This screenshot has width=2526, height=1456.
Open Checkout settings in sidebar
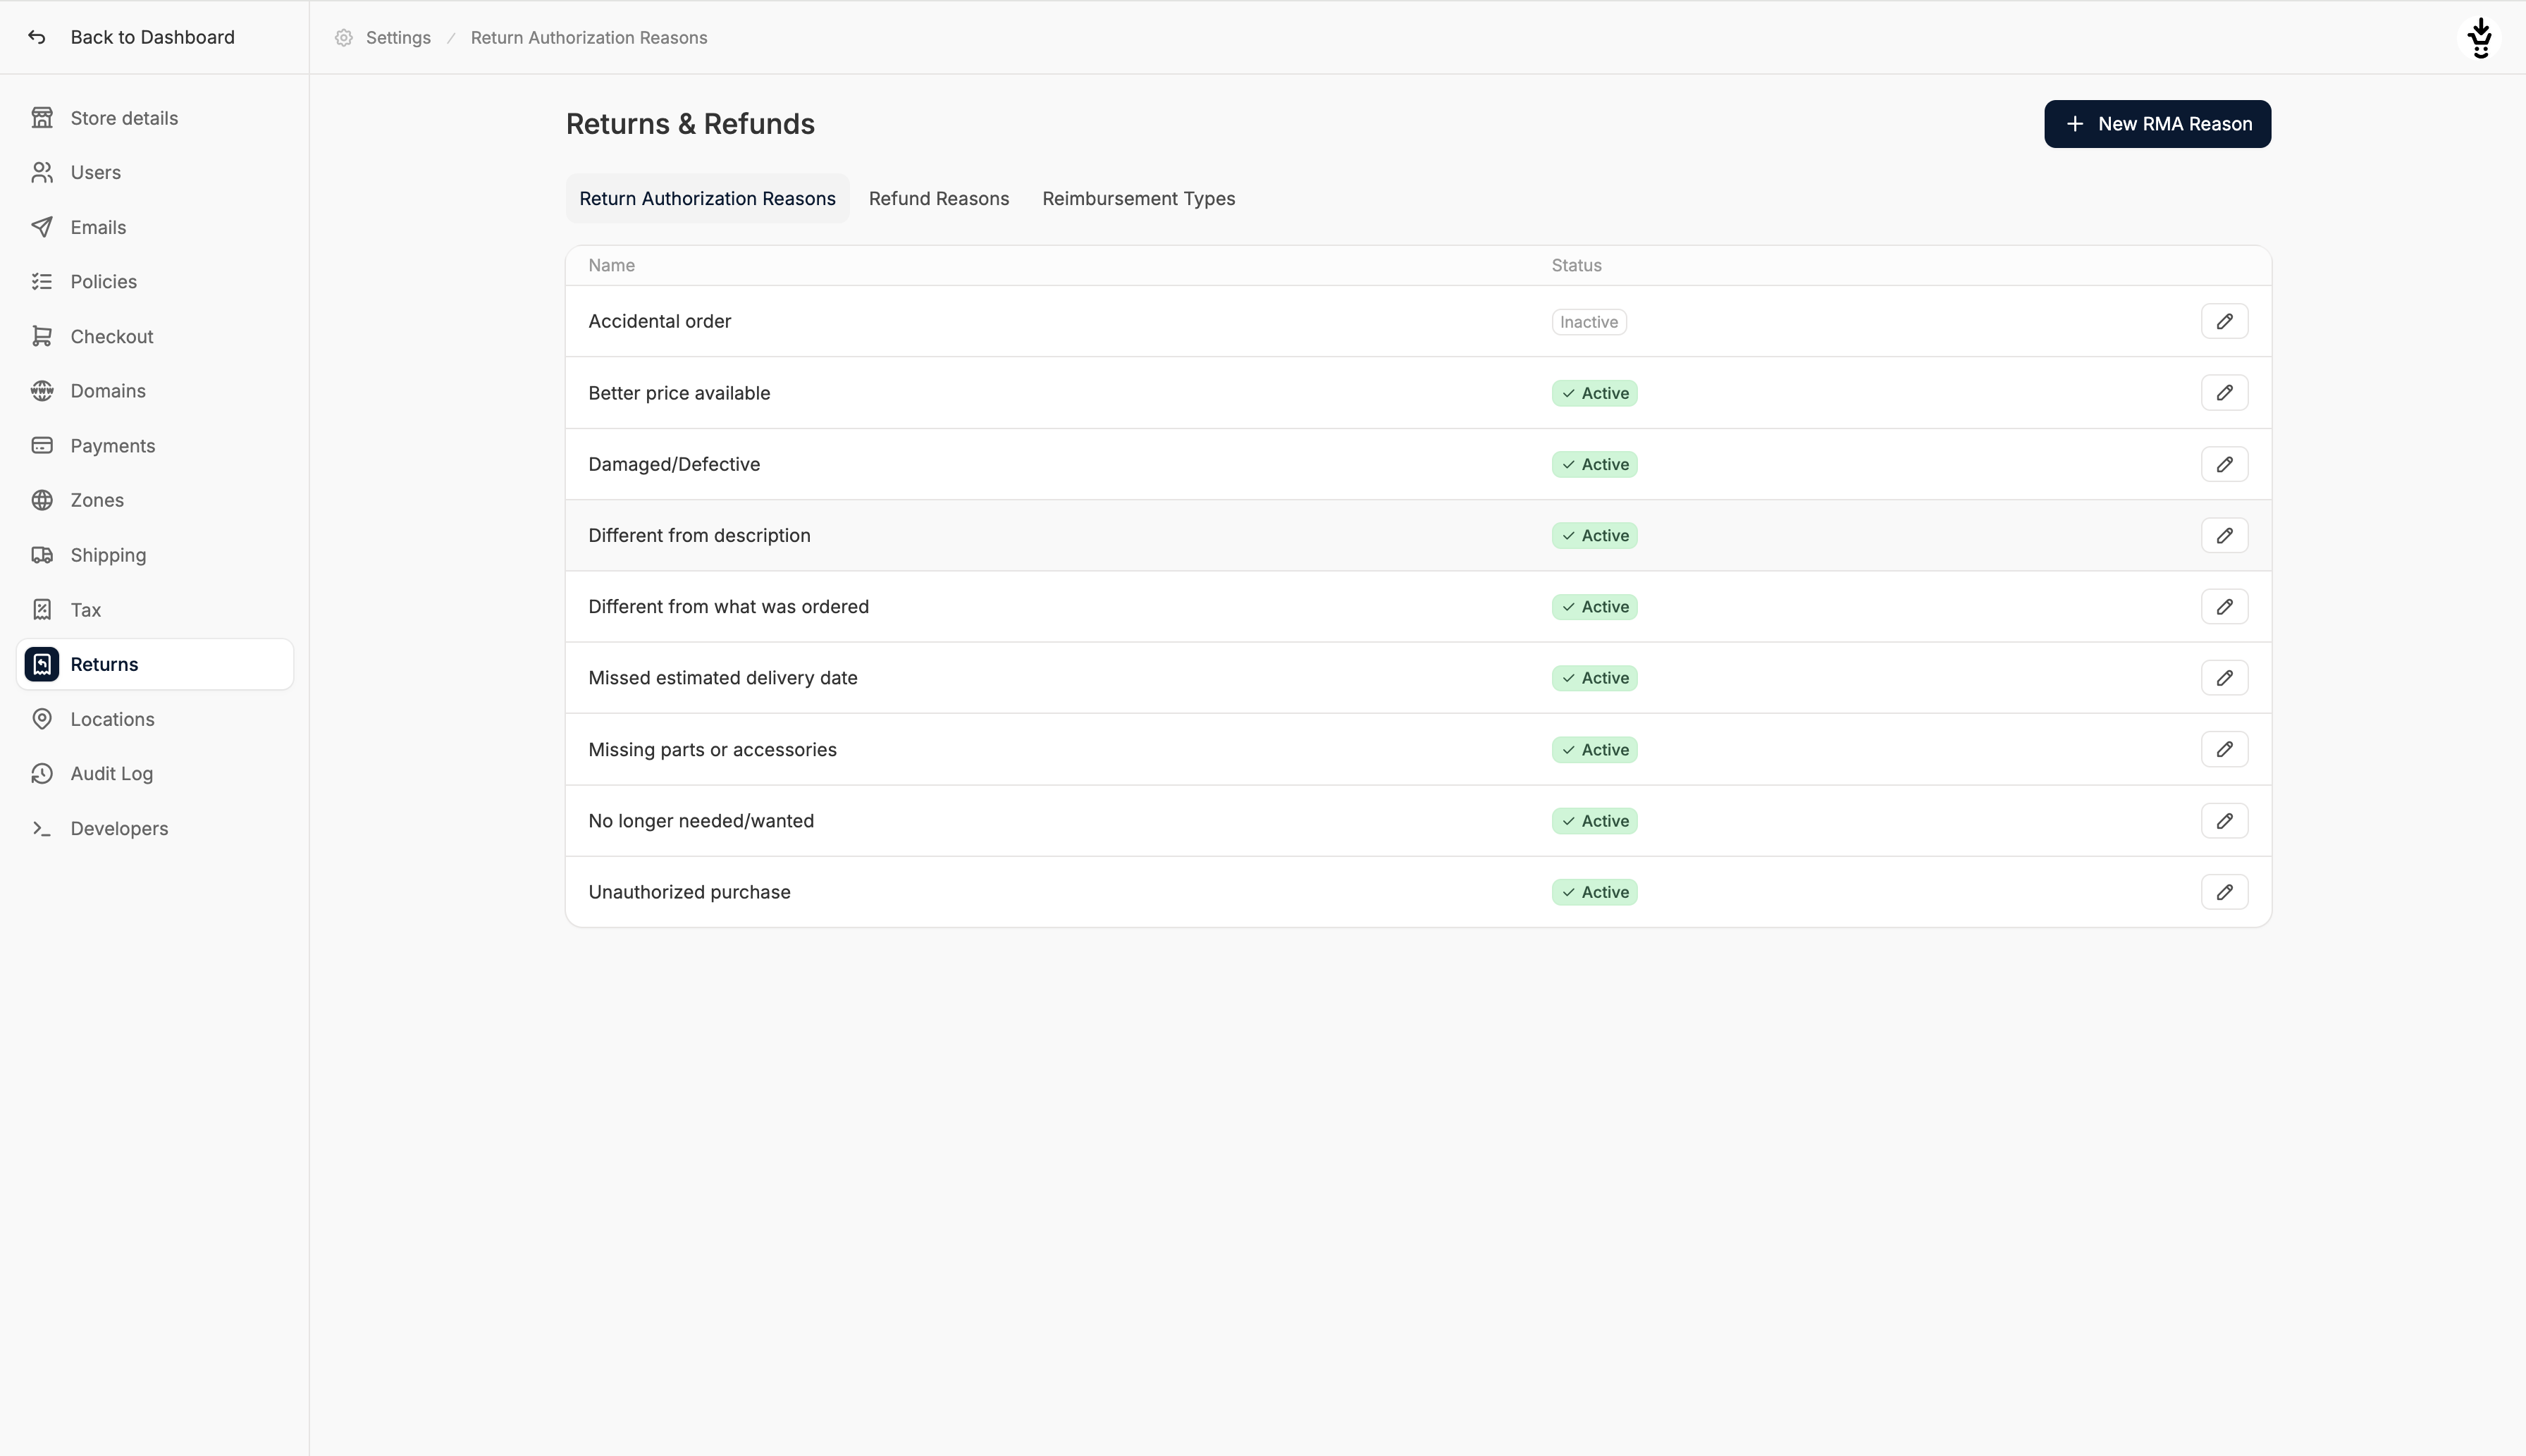(111, 336)
